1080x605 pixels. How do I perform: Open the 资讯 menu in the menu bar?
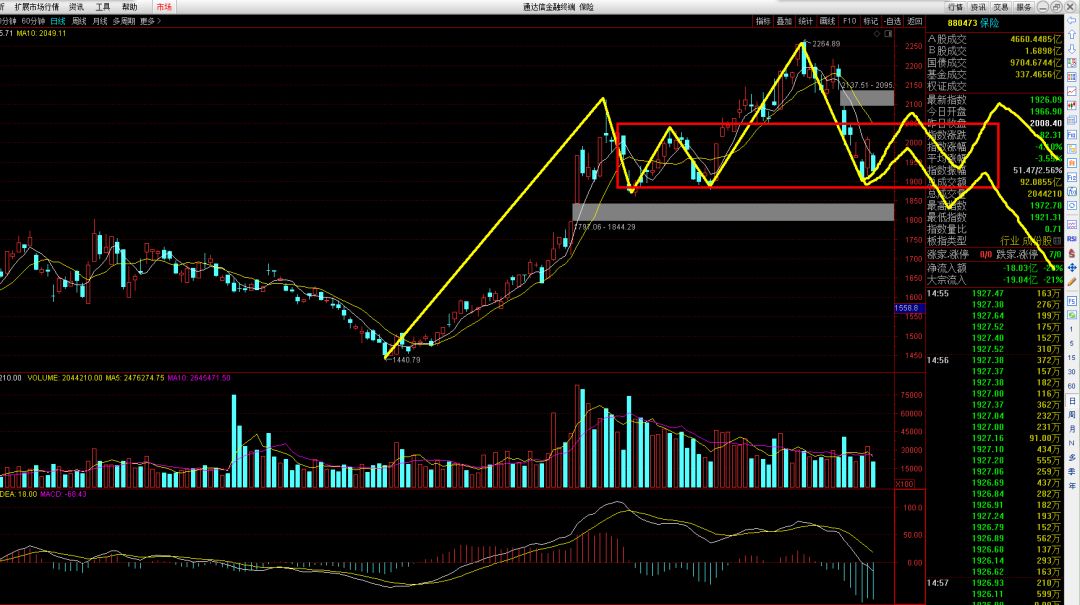point(76,7)
